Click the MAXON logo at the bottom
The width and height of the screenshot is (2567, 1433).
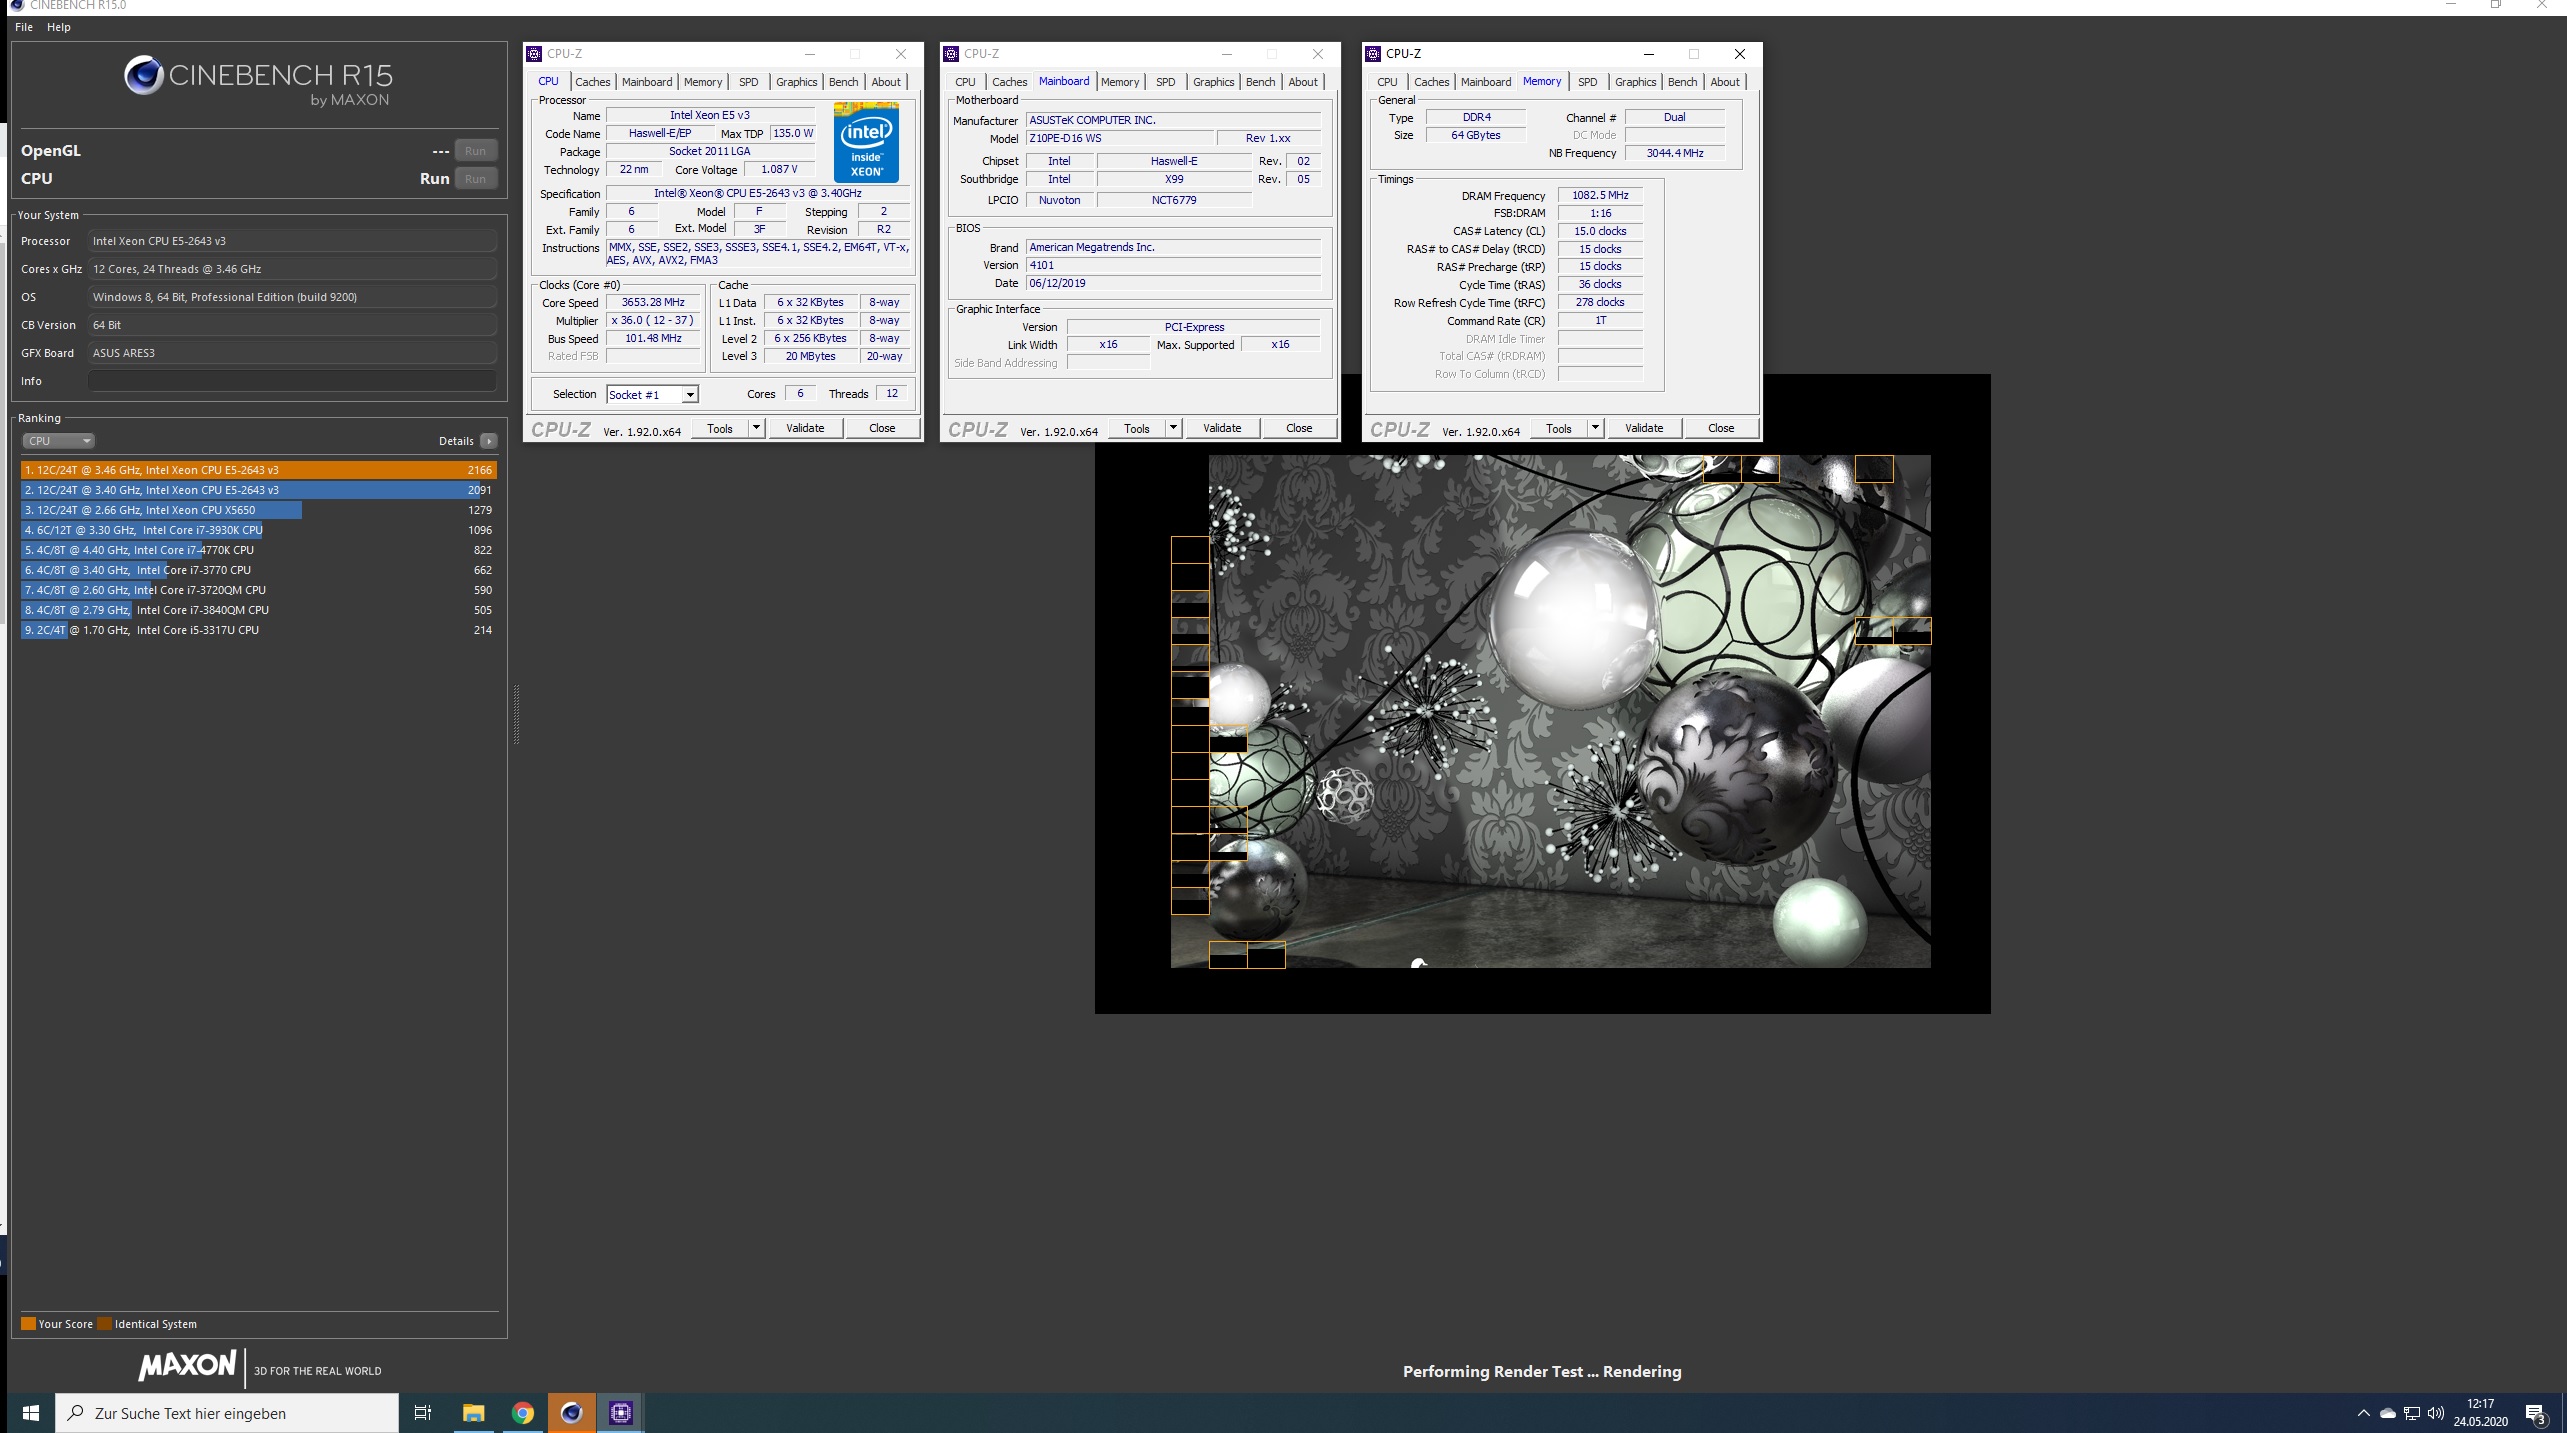[188, 1366]
